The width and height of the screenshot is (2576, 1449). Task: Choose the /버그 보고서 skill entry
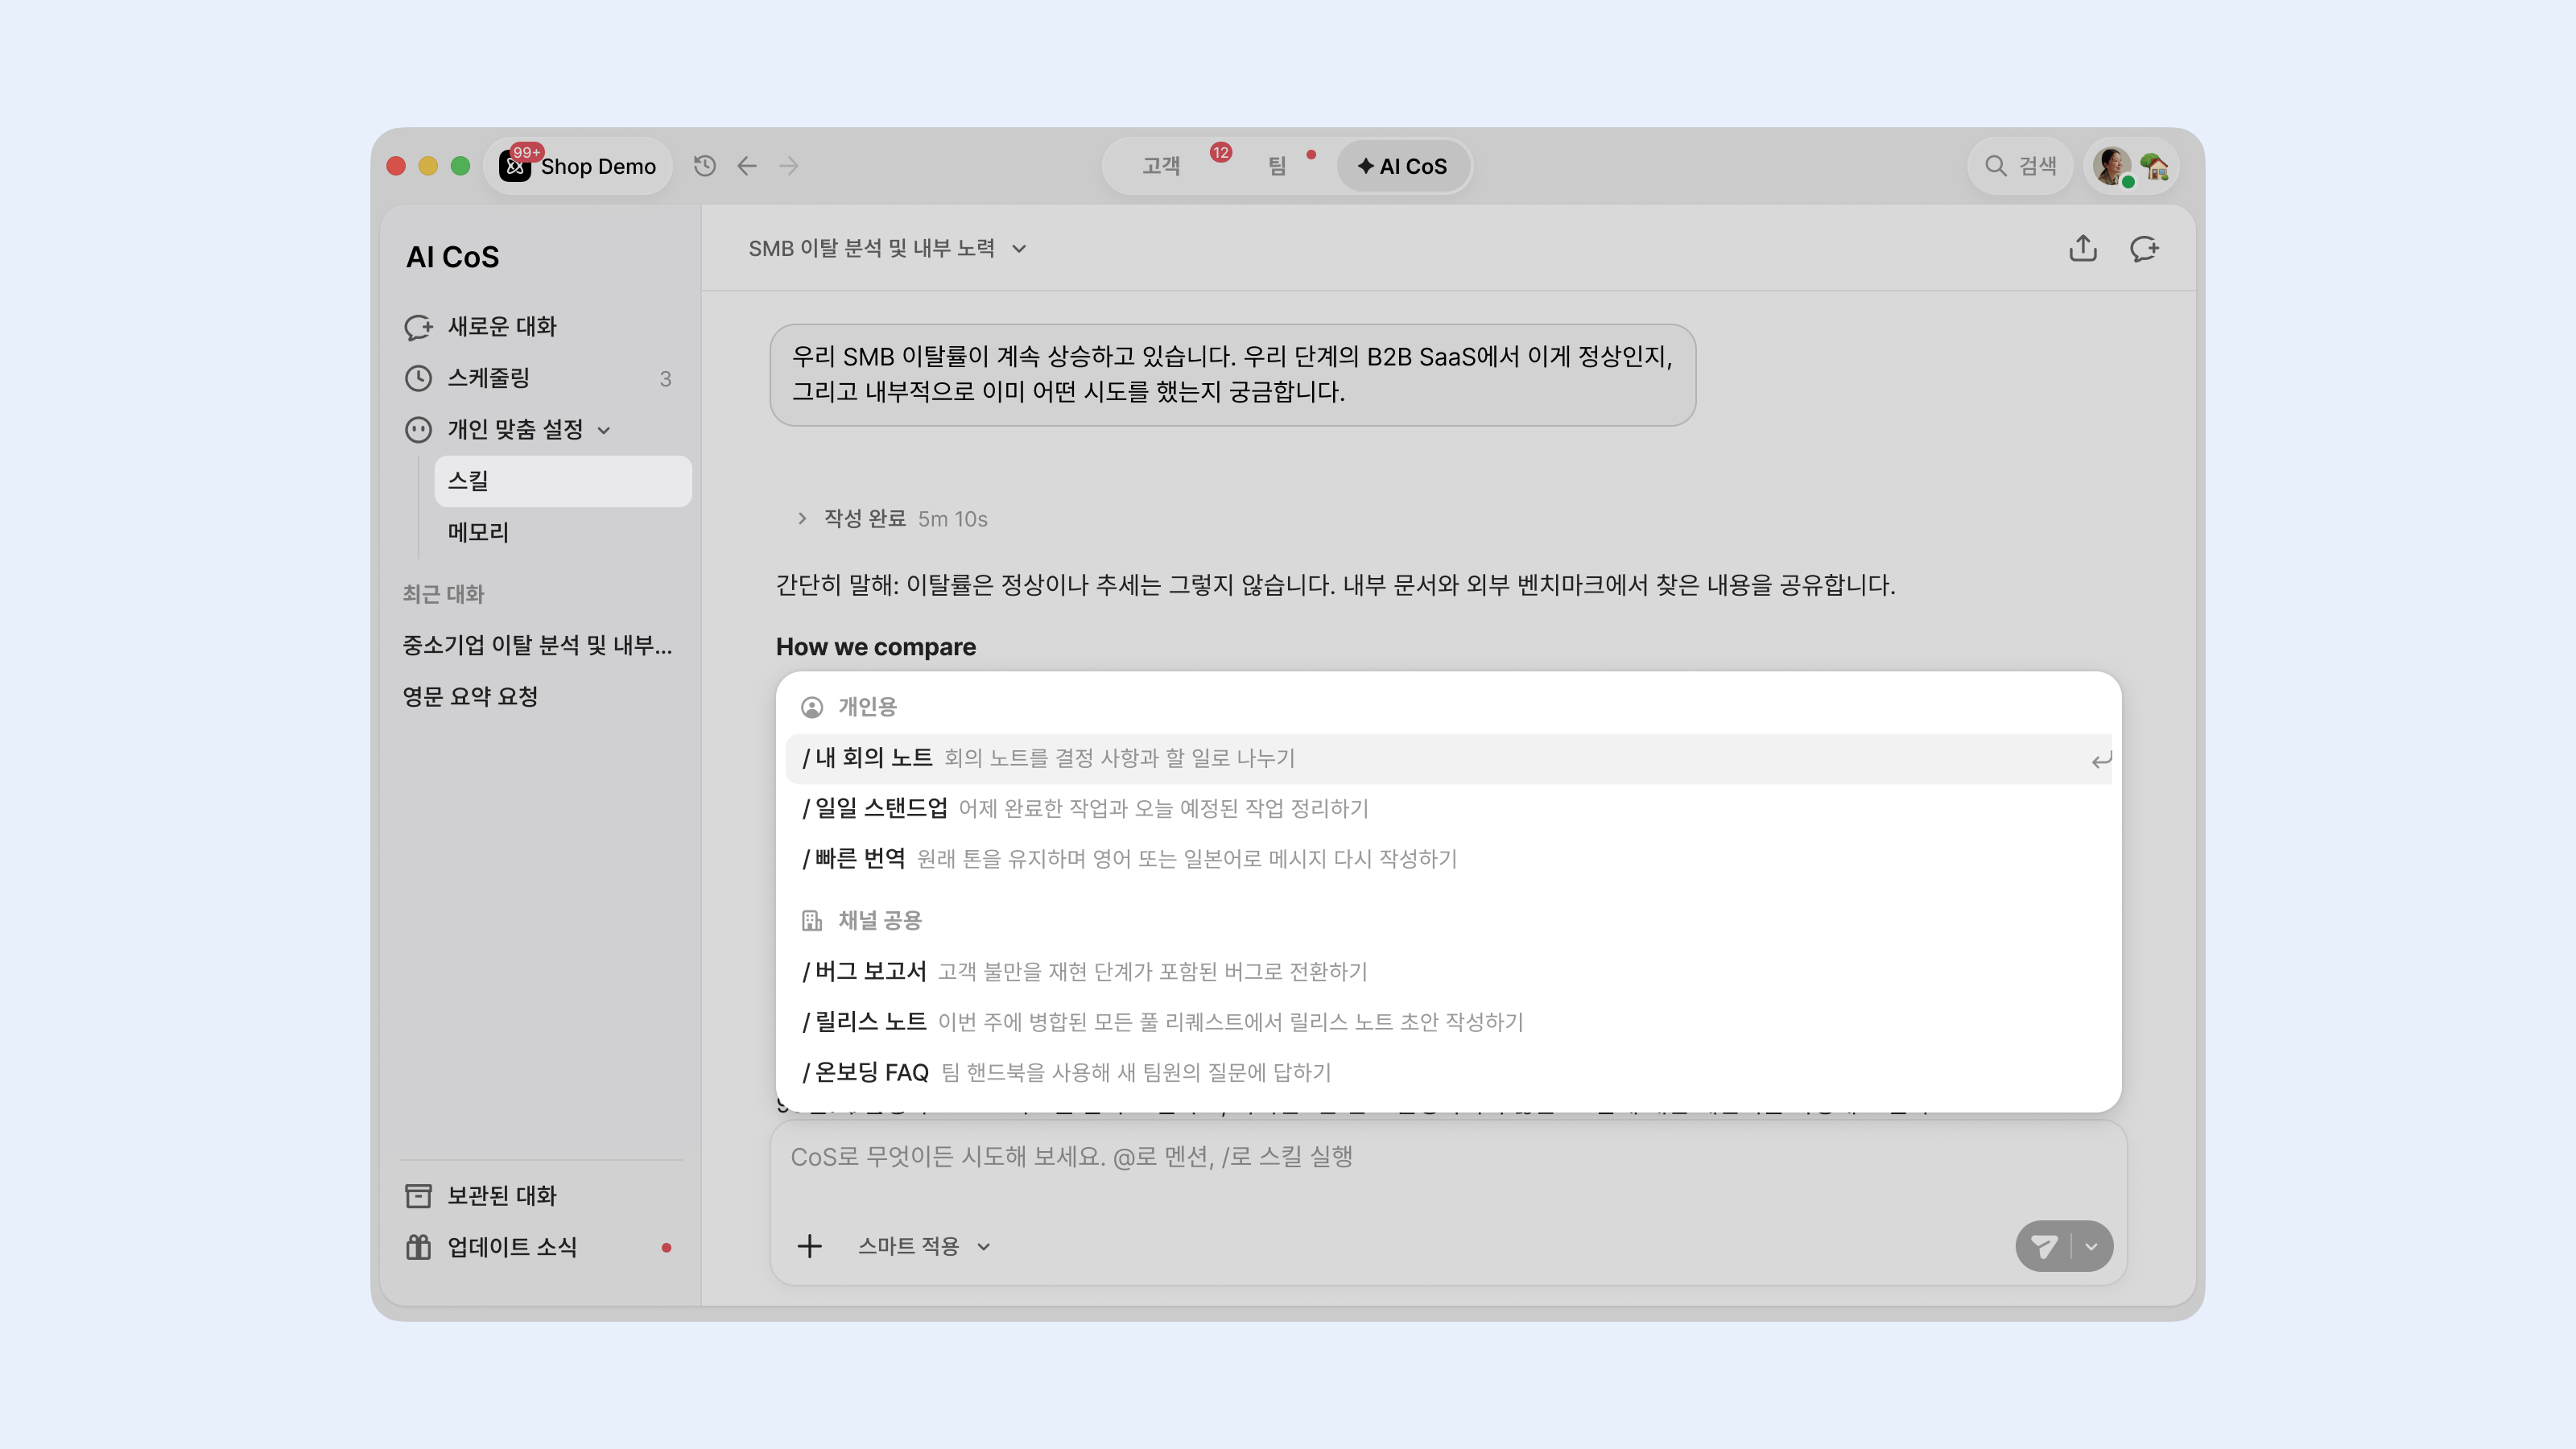[1449, 971]
